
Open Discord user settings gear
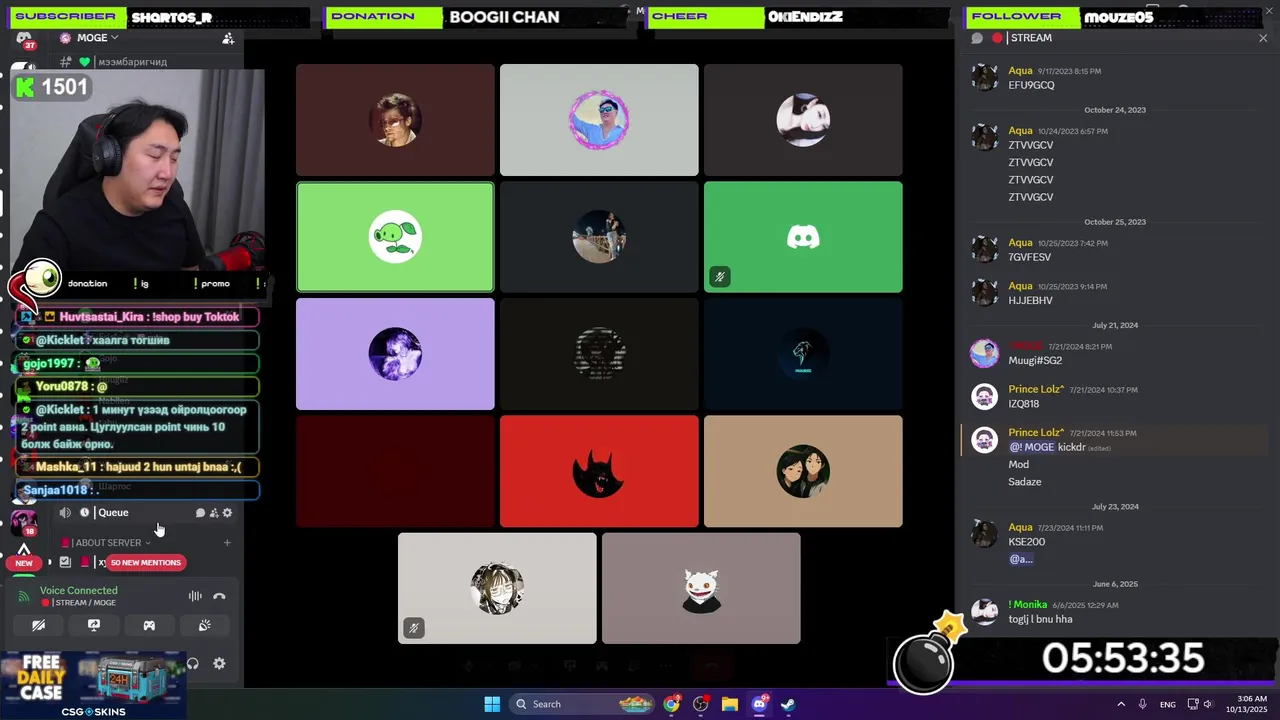[219, 663]
